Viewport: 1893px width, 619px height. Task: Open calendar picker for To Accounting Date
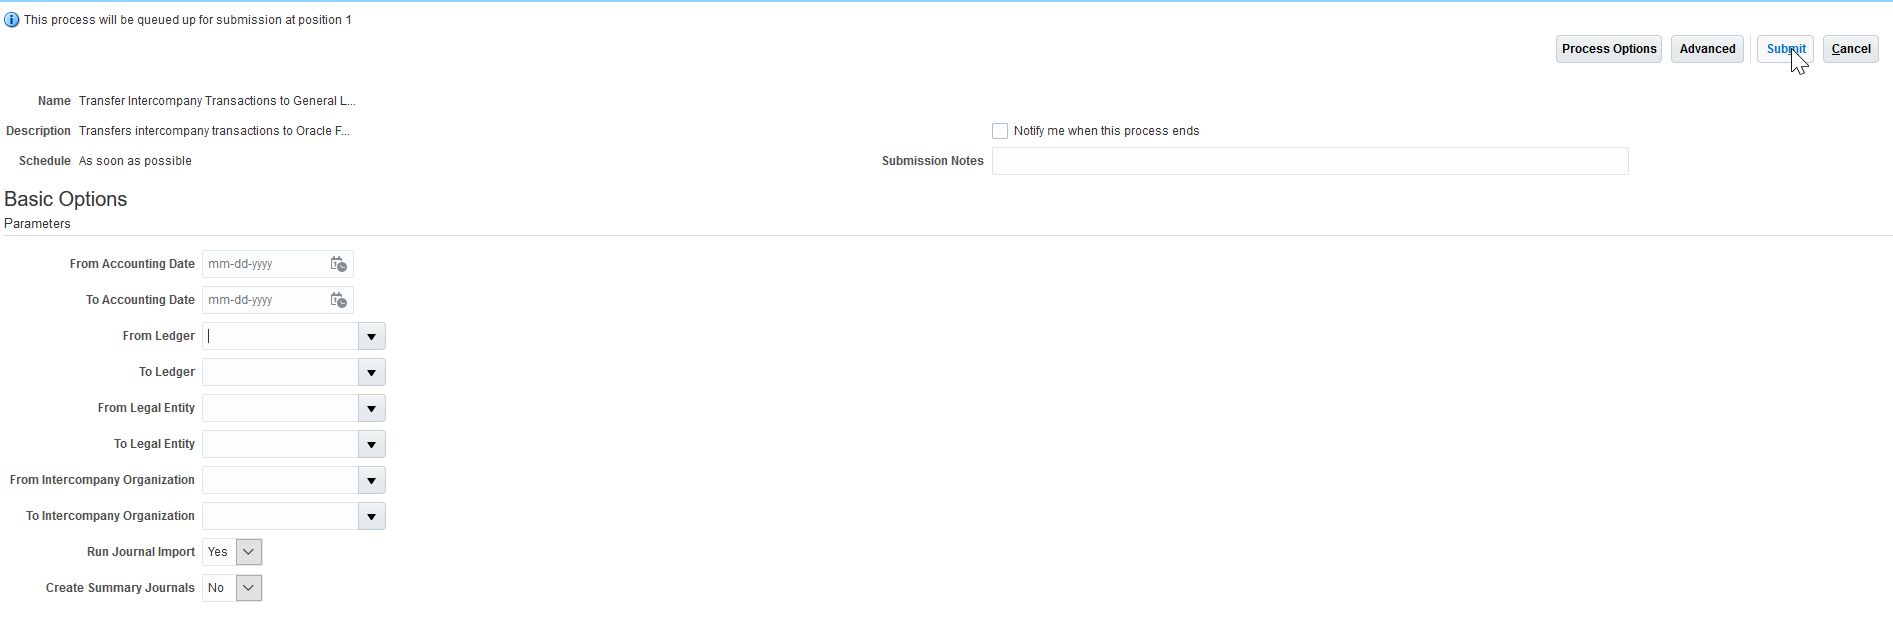point(338,300)
